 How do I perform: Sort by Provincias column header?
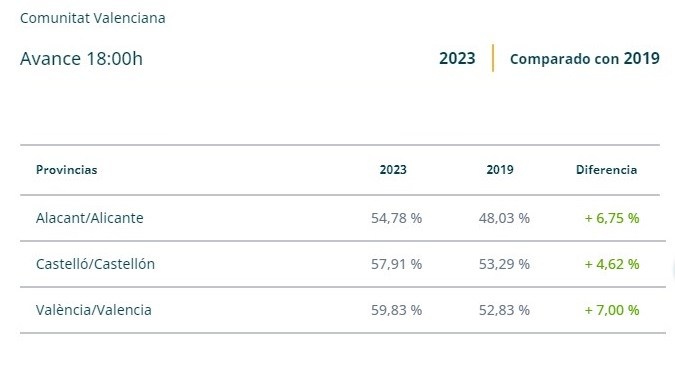(x=67, y=170)
